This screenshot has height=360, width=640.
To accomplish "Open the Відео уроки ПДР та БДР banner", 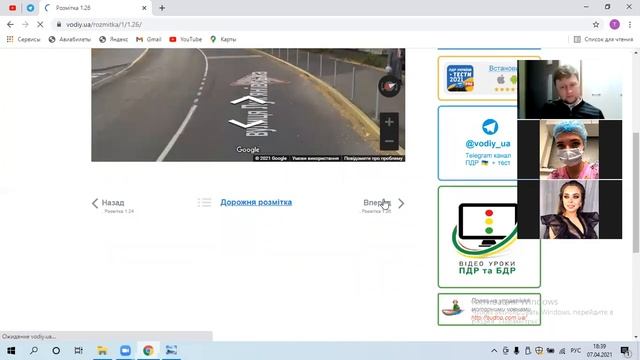I will [489, 237].
